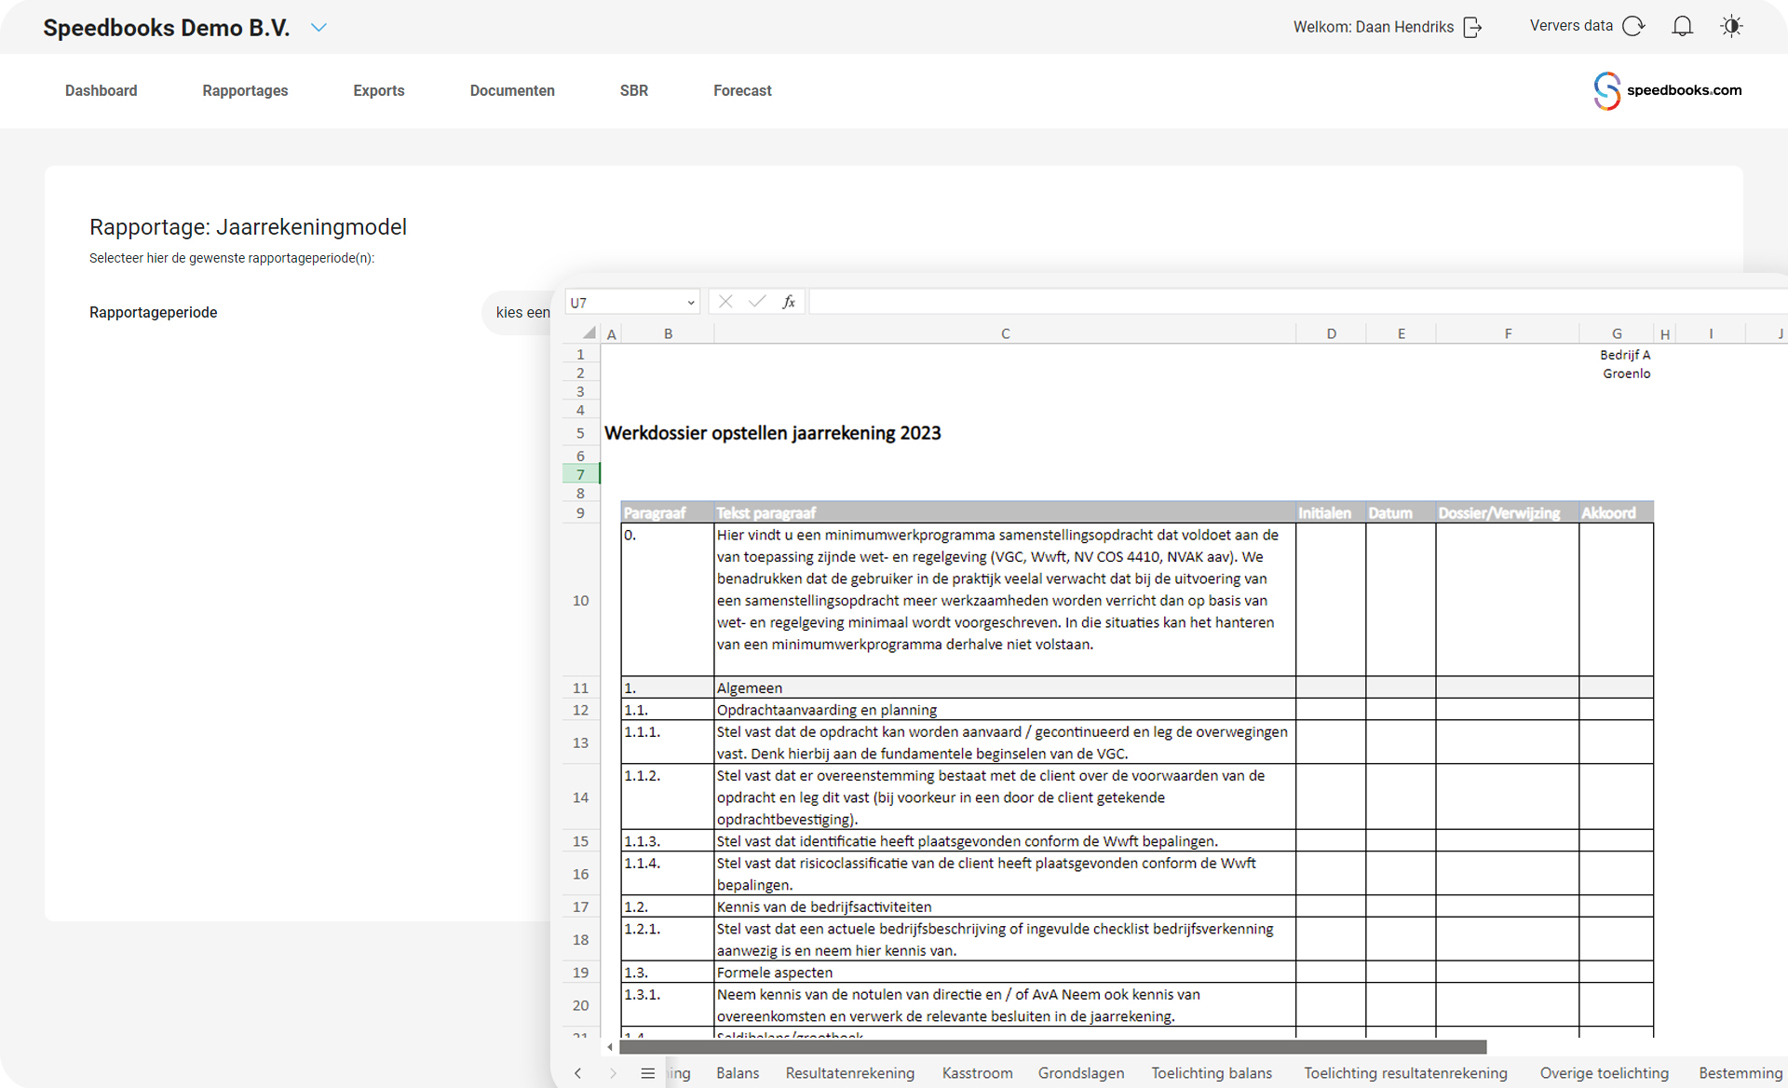Navigate to the Dashboard section

pos(101,91)
